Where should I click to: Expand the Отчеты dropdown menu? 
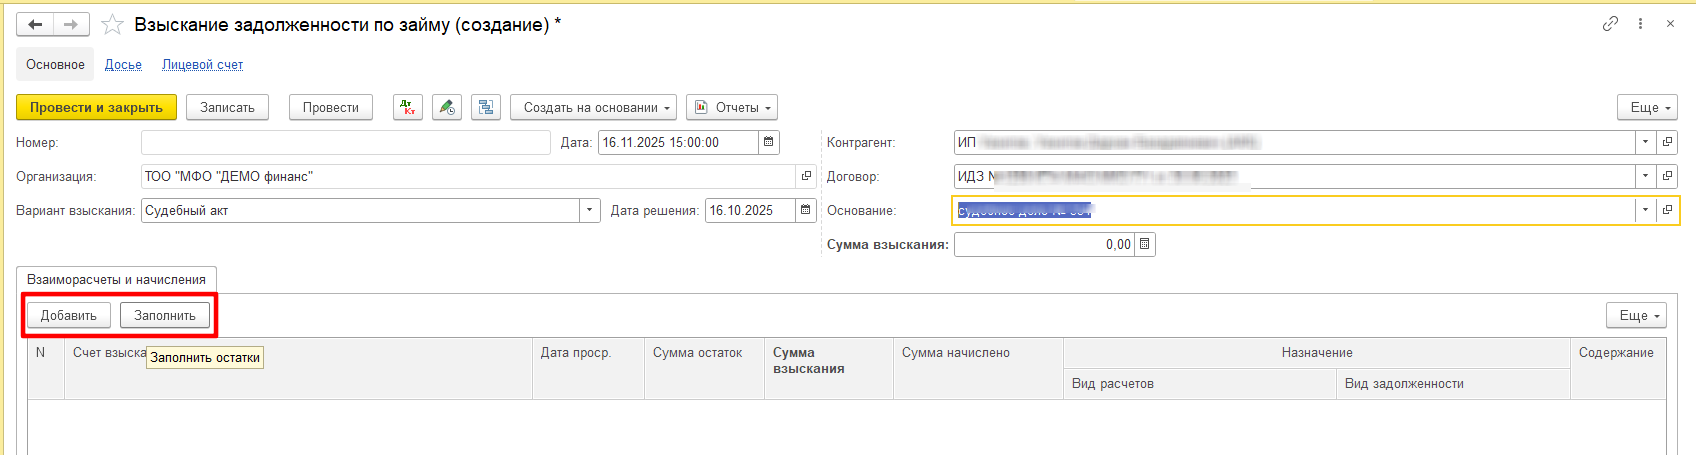click(732, 107)
